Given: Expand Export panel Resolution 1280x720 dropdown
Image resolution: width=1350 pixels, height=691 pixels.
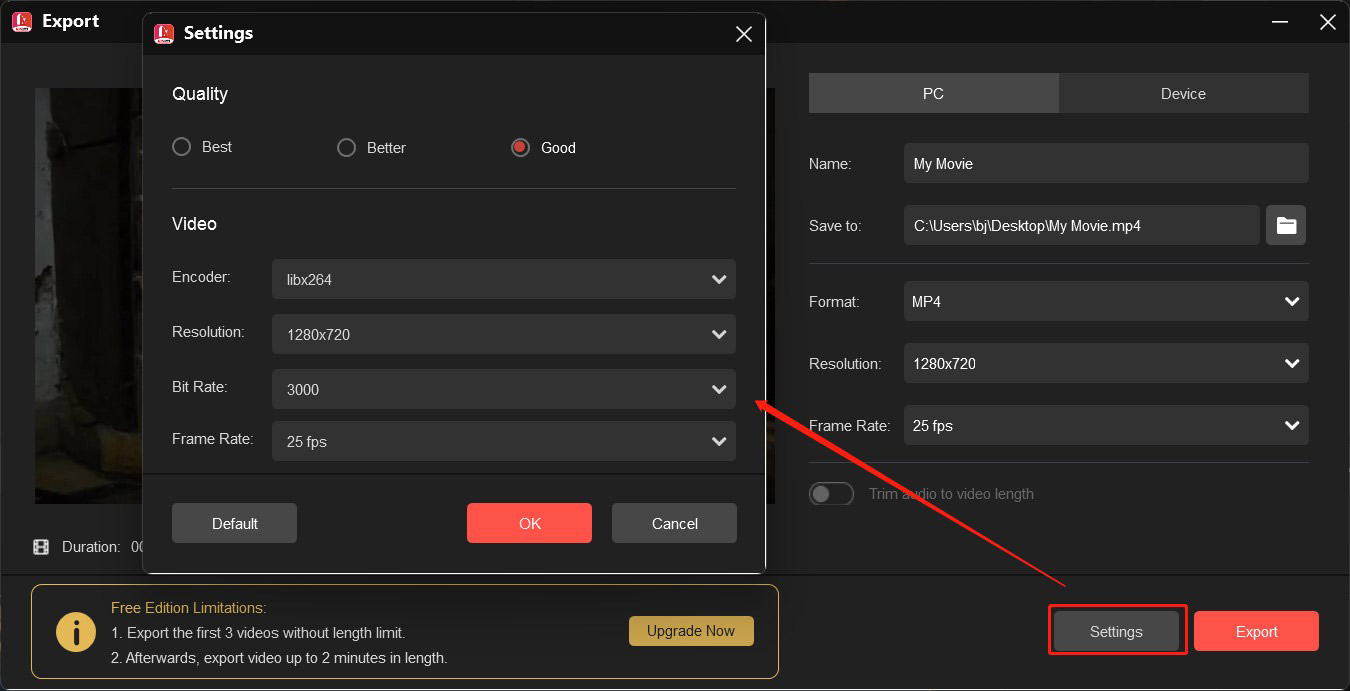Looking at the screenshot, I should click(x=1106, y=363).
